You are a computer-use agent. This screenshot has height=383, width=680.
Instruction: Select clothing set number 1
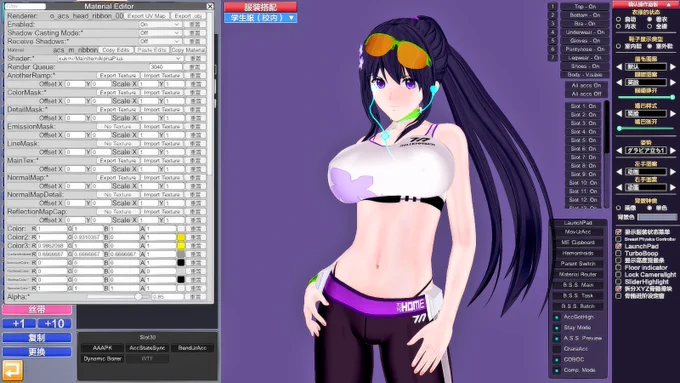point(552,7)
